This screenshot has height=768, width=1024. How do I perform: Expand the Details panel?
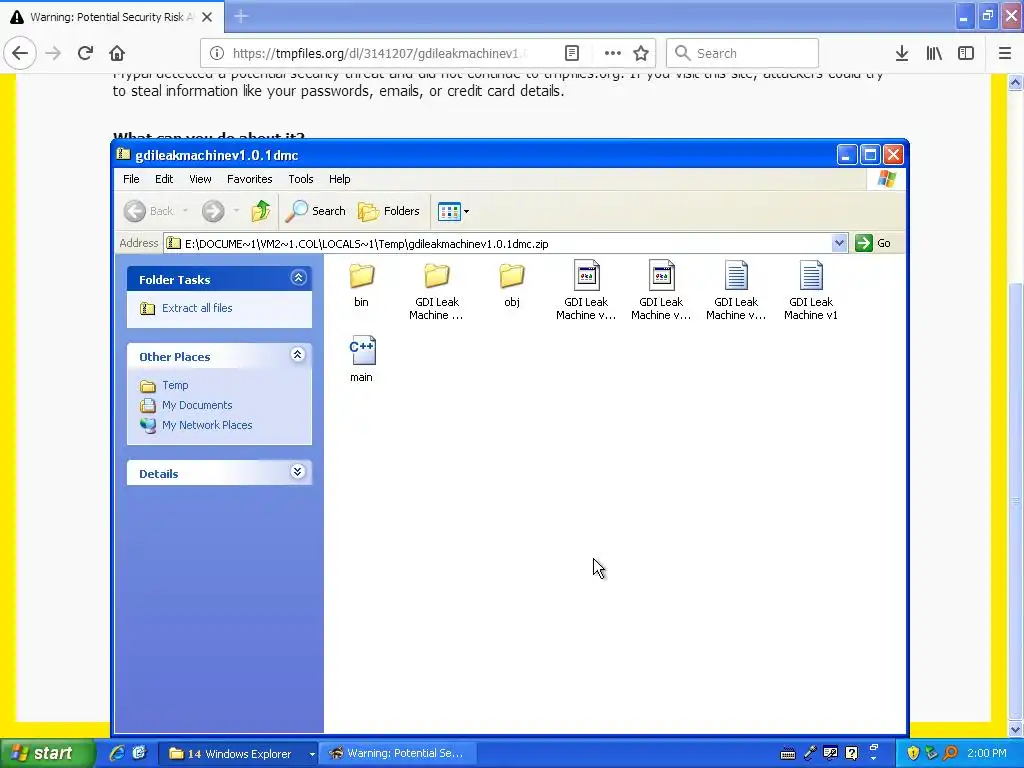click(298, 472)
